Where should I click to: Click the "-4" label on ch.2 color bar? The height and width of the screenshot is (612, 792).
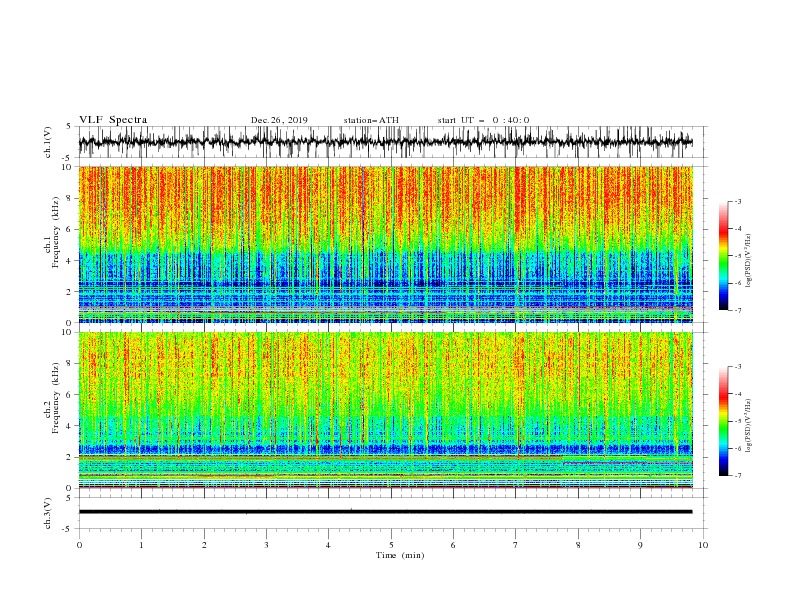click(x=738, y=394)
